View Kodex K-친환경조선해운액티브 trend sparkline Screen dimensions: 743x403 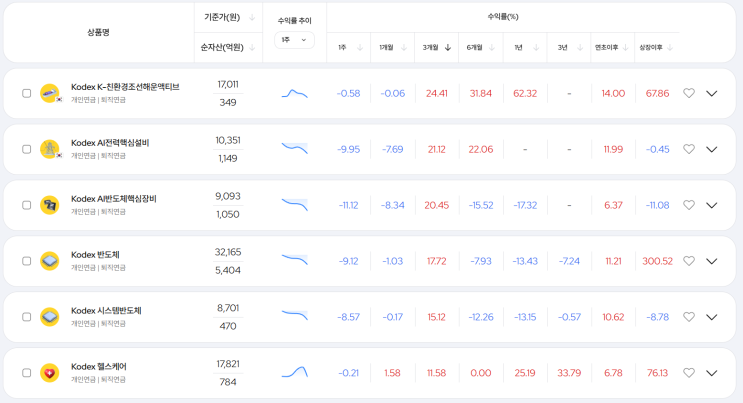[294, 93]
